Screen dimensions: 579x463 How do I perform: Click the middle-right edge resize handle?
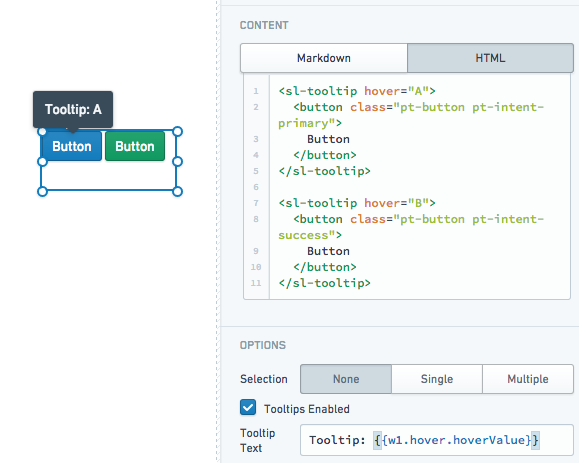pos(177,161)
